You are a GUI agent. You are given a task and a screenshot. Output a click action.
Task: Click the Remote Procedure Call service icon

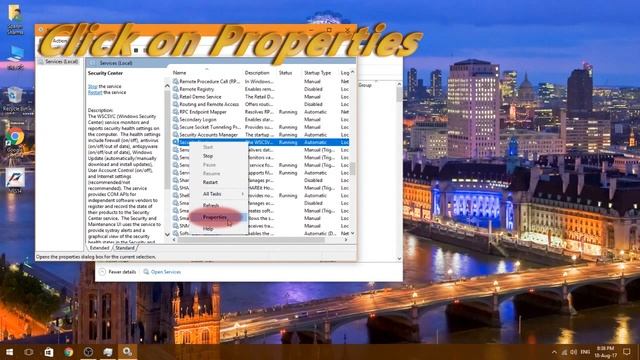tap(176, 81)
